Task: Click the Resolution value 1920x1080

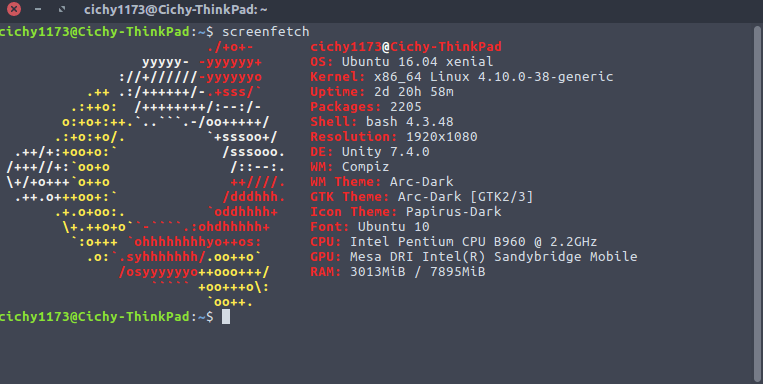Action: point(442,137)
